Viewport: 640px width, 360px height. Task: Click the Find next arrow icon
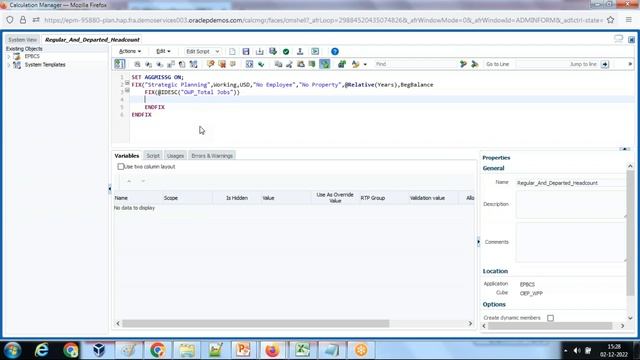463,64
